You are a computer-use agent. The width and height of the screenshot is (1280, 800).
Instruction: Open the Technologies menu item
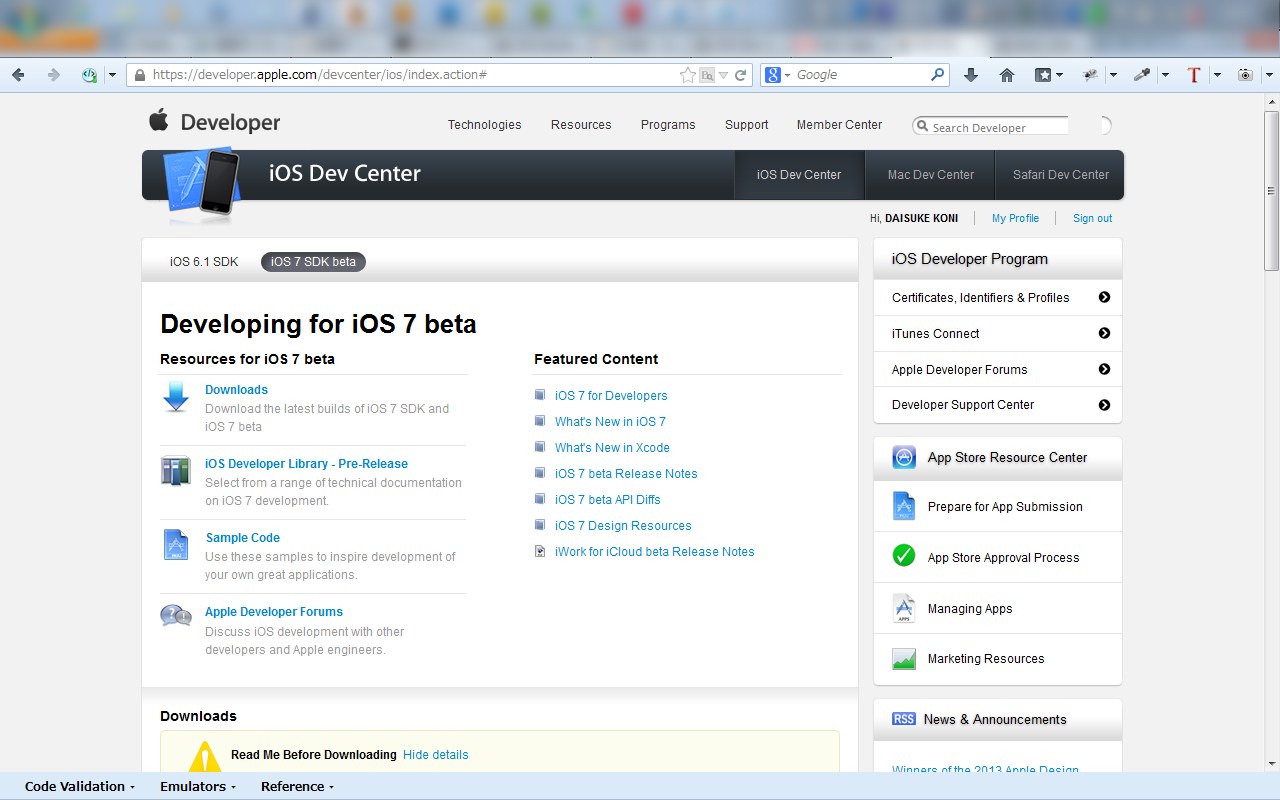click(484, 125)
